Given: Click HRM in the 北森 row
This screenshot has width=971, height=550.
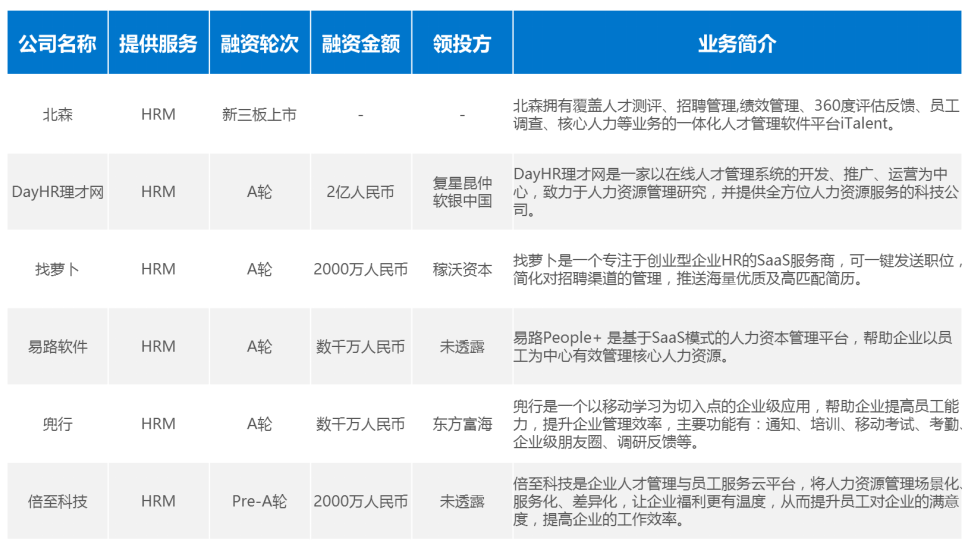Looking at the screenshot, I should [x=159, y=115].
